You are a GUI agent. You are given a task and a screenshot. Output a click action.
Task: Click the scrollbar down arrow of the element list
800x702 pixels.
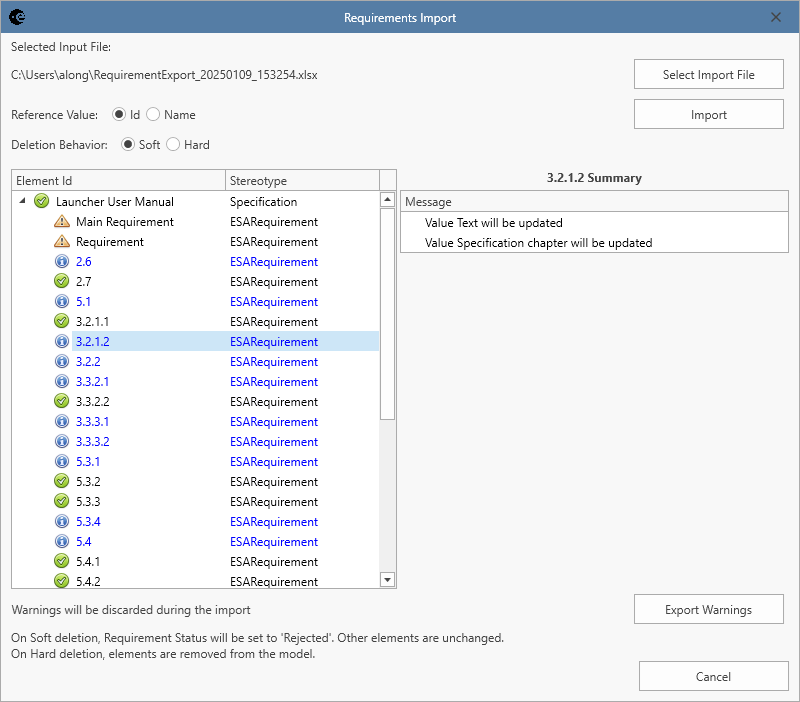coord(386,579)
